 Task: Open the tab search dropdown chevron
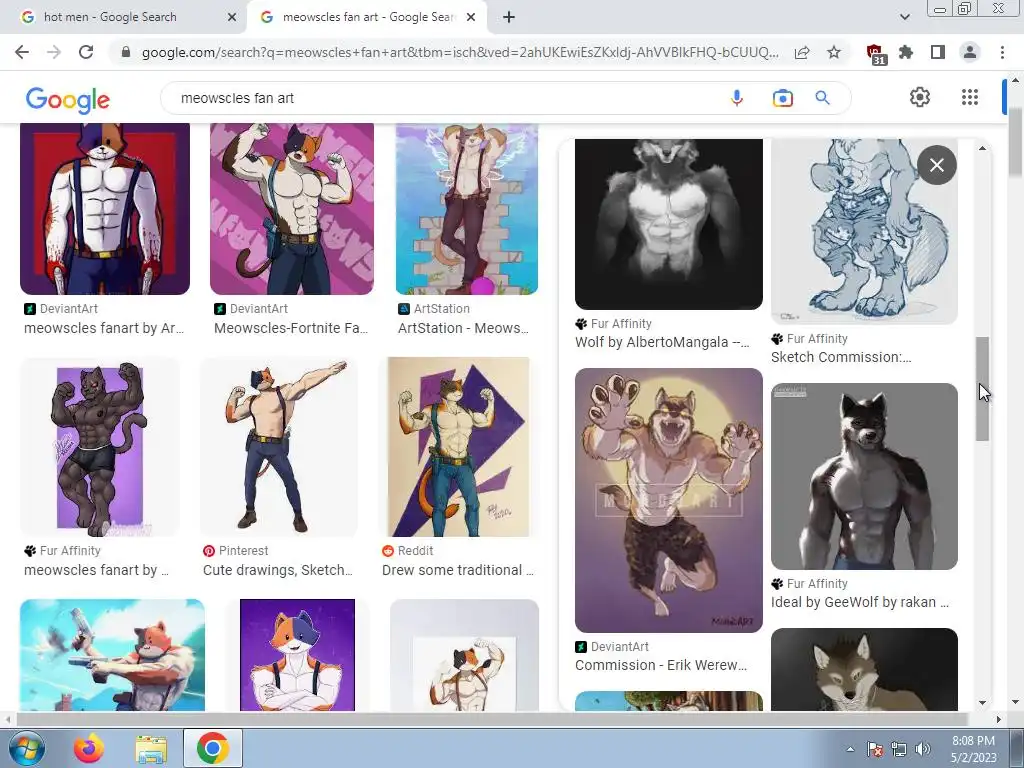904,17
